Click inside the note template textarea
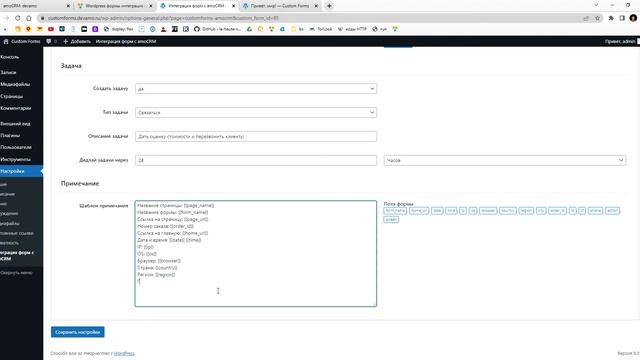The height and width of the screenshot is (360, 640). coord(256,253)
